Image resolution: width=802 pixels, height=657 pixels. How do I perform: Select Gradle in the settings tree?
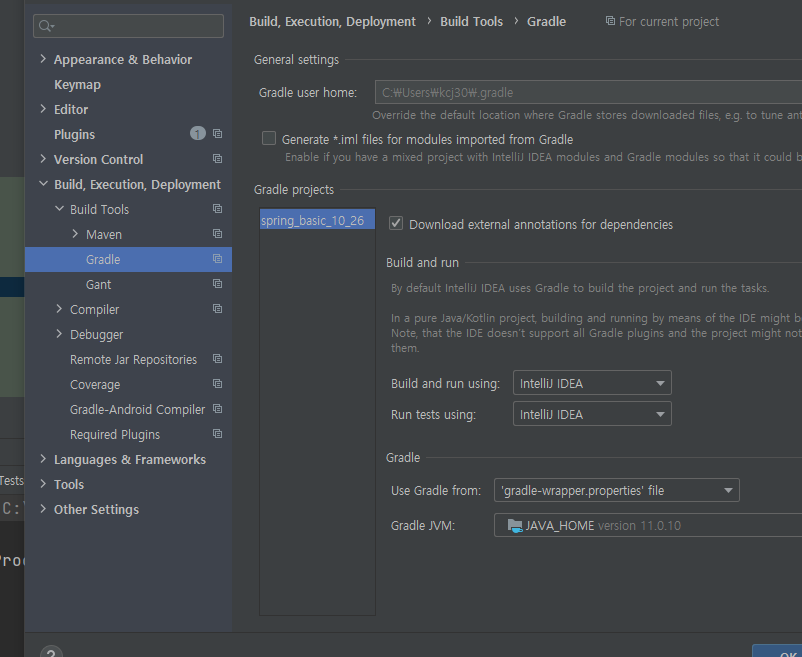coord(128,259)
